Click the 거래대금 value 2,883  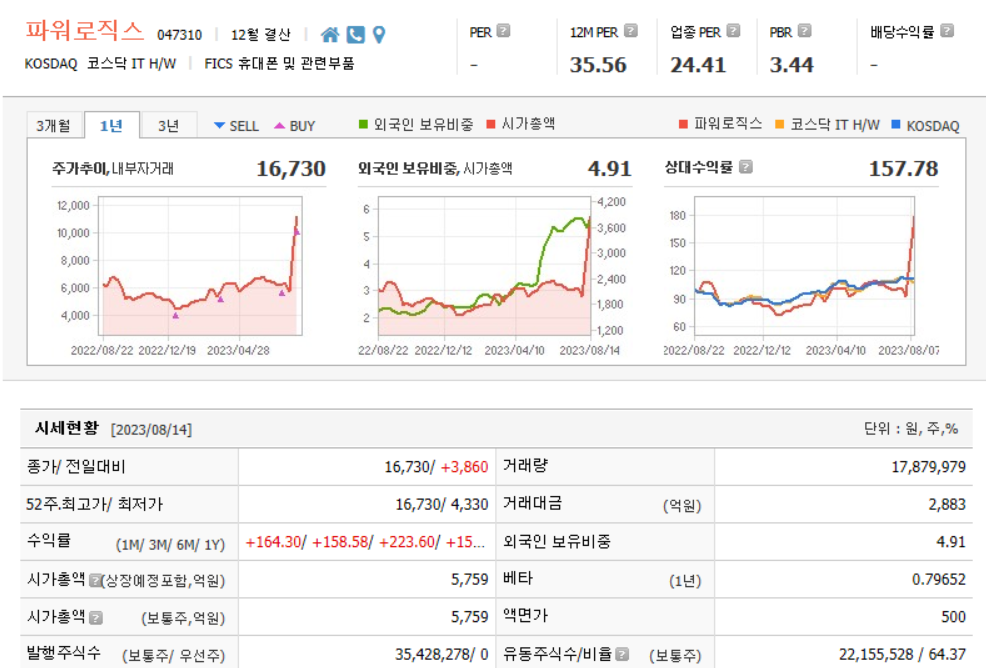(x=946, y=504)
